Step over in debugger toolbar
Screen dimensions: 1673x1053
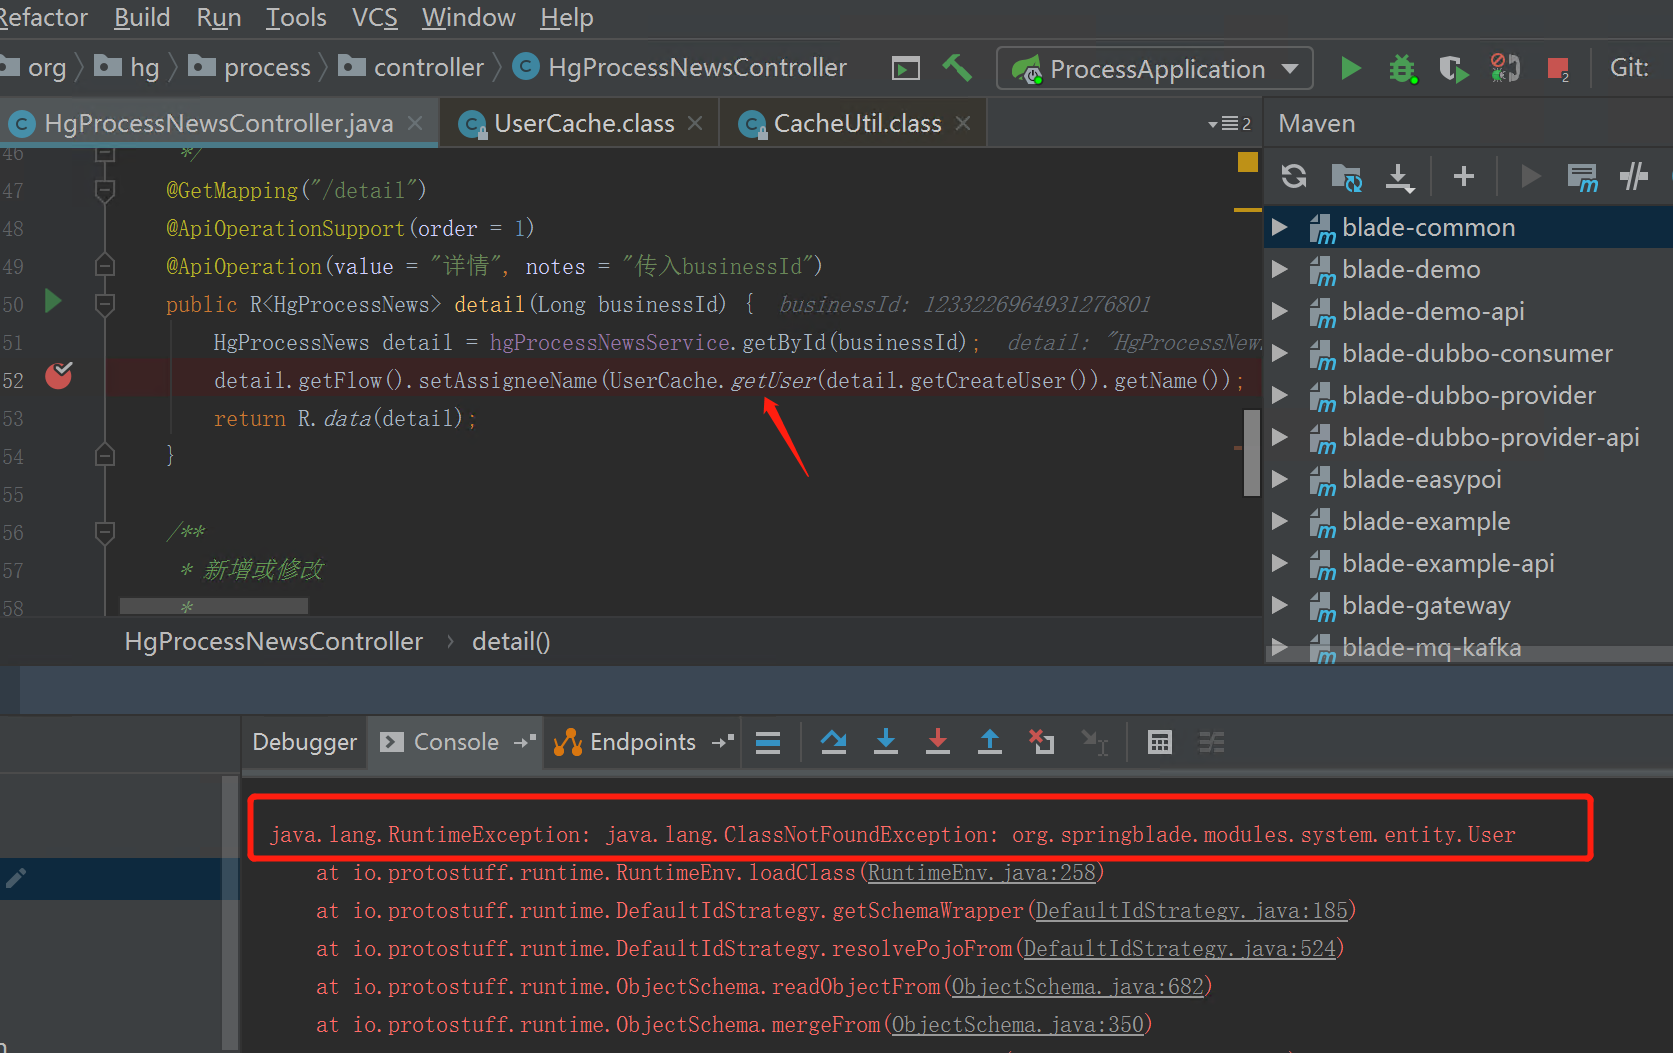[833, 742]
